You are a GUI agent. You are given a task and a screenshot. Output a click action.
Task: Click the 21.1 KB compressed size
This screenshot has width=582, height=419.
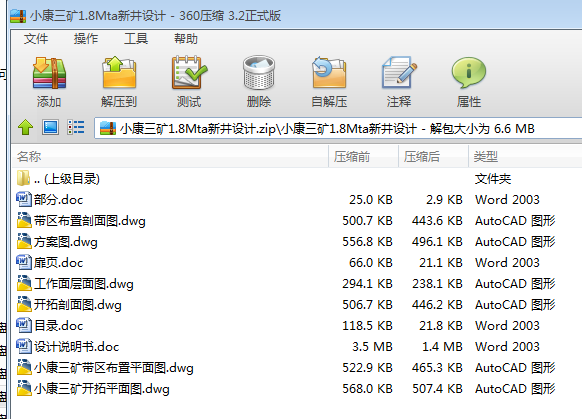click(441, 263)
